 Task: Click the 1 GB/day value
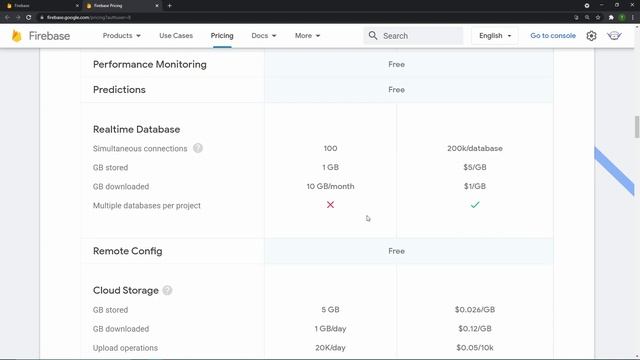click(330, 329)
